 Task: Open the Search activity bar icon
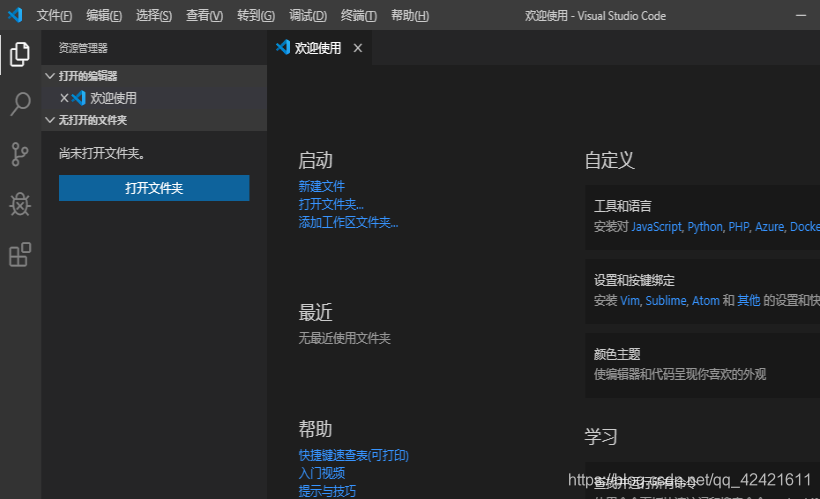coord(20,104)
